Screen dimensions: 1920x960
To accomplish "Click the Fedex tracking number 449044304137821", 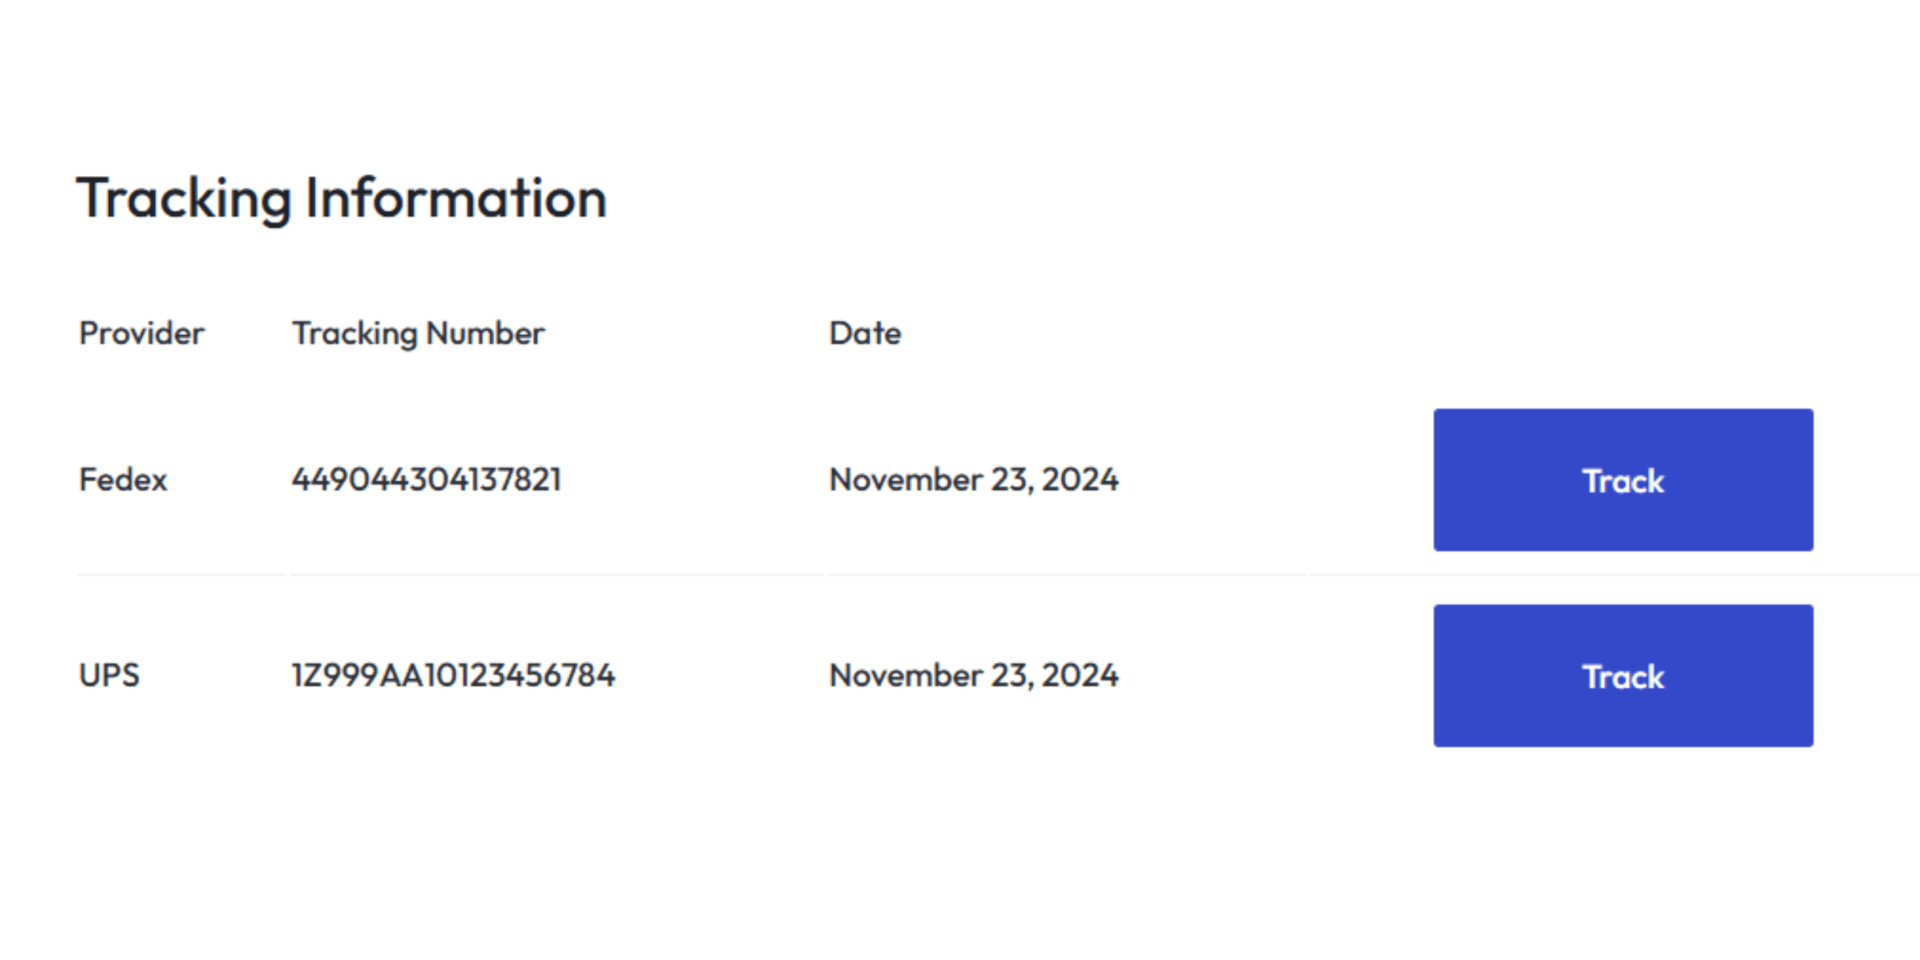I will coord(426,480).
